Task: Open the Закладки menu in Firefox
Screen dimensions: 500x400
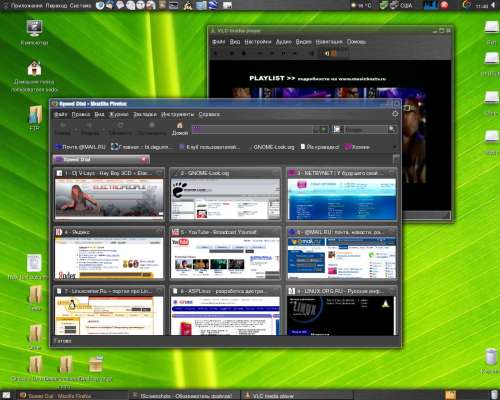Action: point(145,114)
